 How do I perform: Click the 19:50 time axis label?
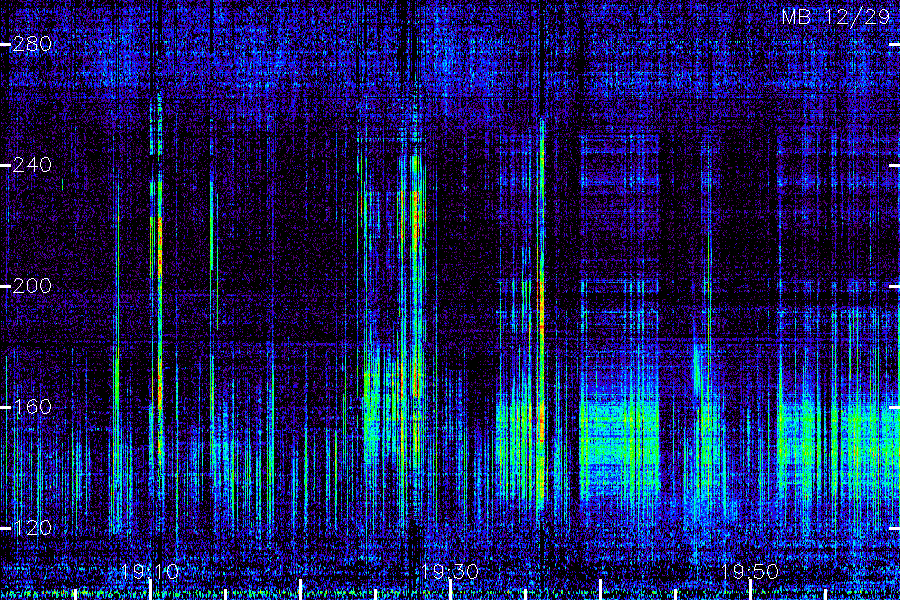pos(750,572)
